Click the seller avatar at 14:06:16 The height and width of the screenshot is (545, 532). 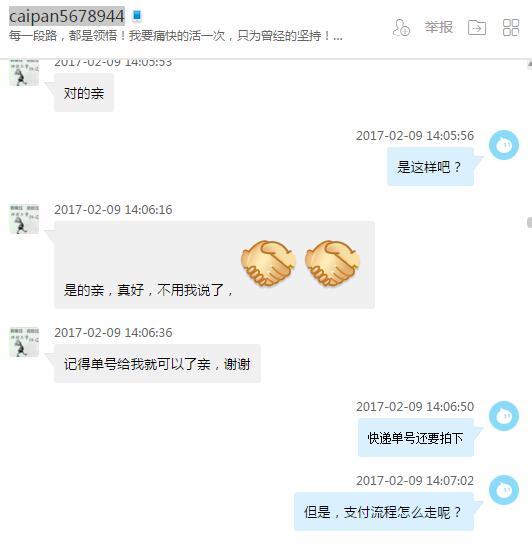(x=24, y=219)
